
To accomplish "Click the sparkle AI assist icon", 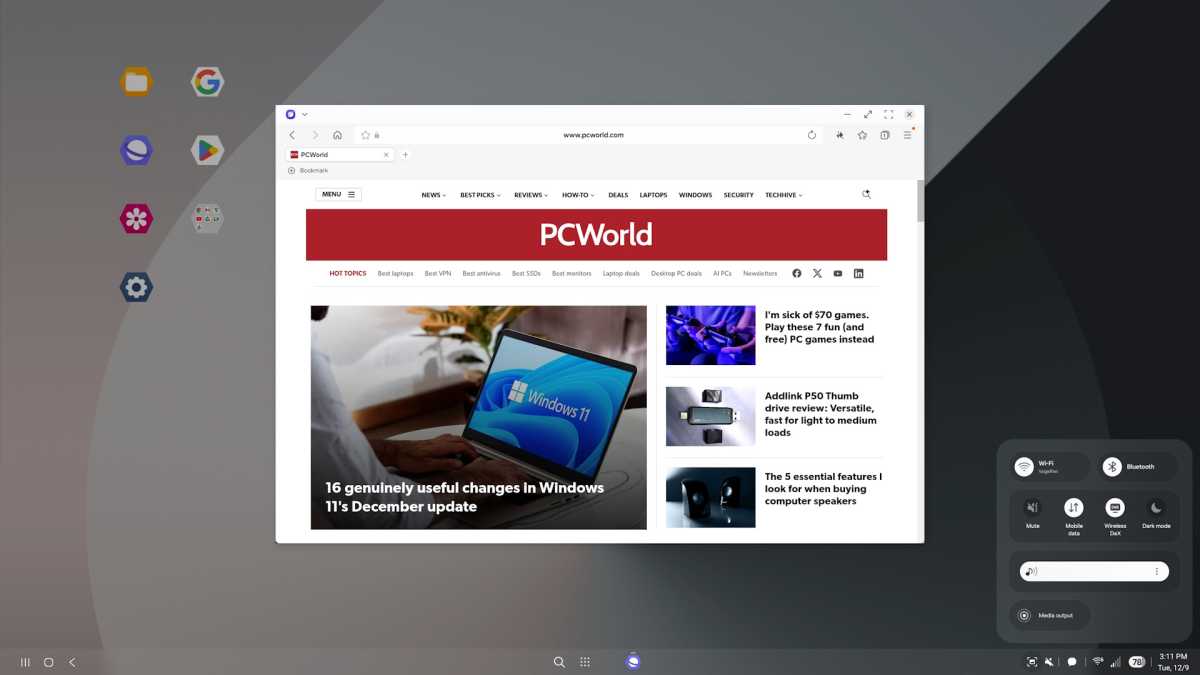I will pos(840,135).
